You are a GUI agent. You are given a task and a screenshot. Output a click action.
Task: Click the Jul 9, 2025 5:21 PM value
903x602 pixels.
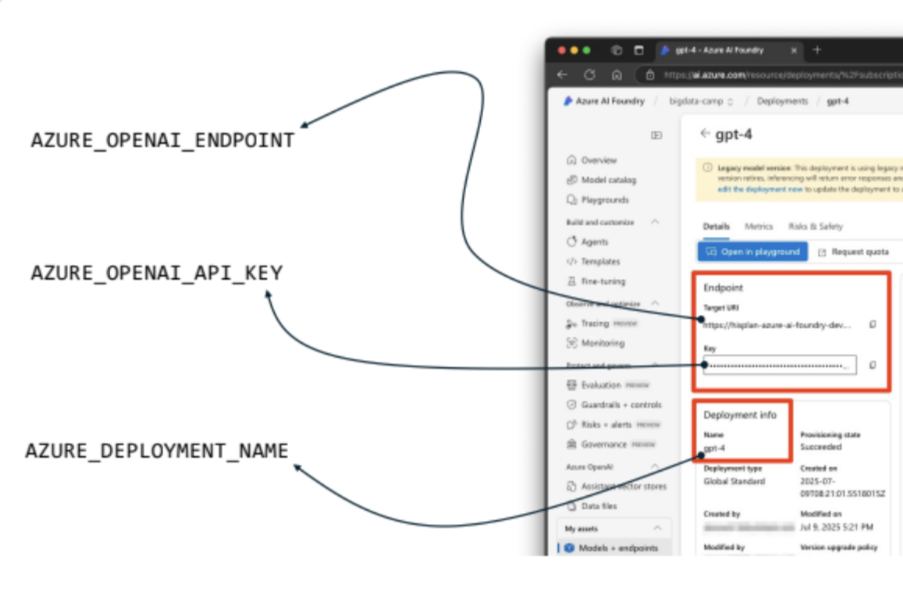click(836, 527)
